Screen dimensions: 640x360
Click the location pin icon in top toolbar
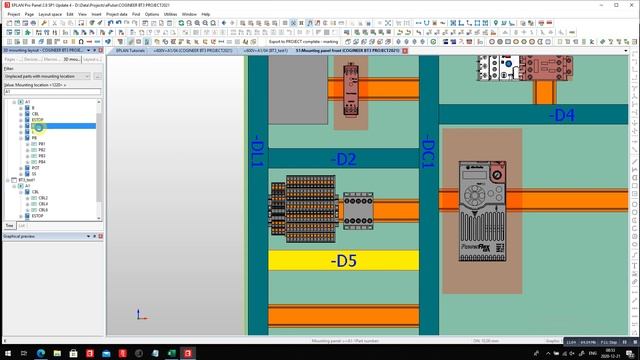[x=496, y=23]
